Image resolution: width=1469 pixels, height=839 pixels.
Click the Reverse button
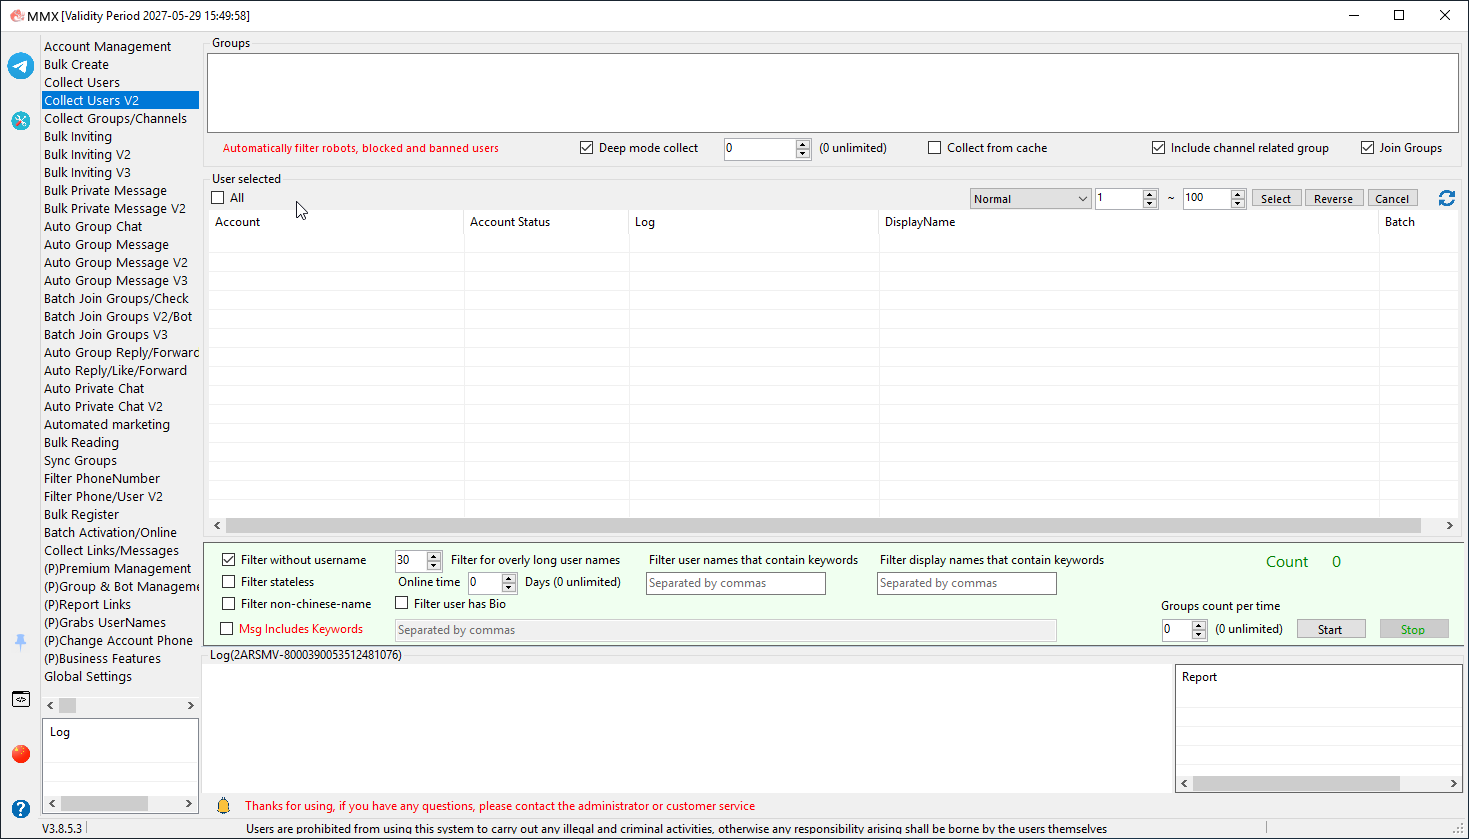pos(1334,198)
